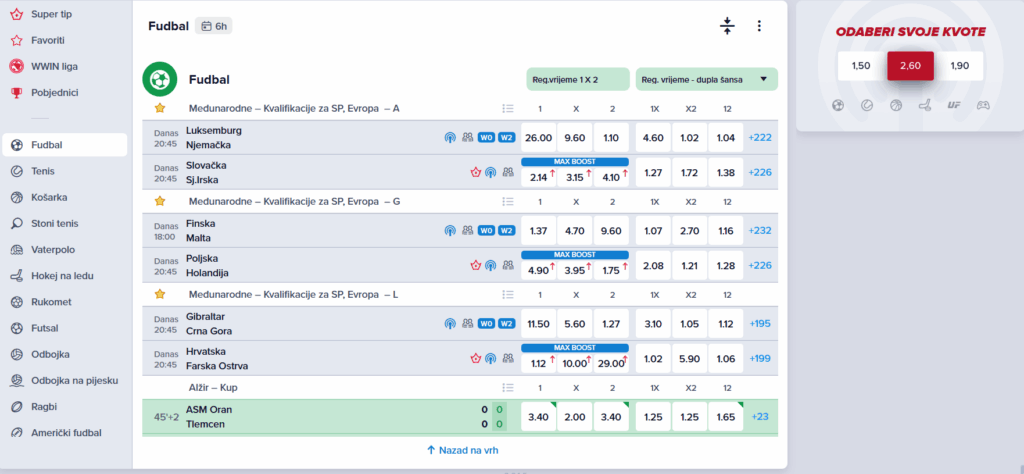Click the red star icon for Poljska–Holandija

[x=475, y=265]
